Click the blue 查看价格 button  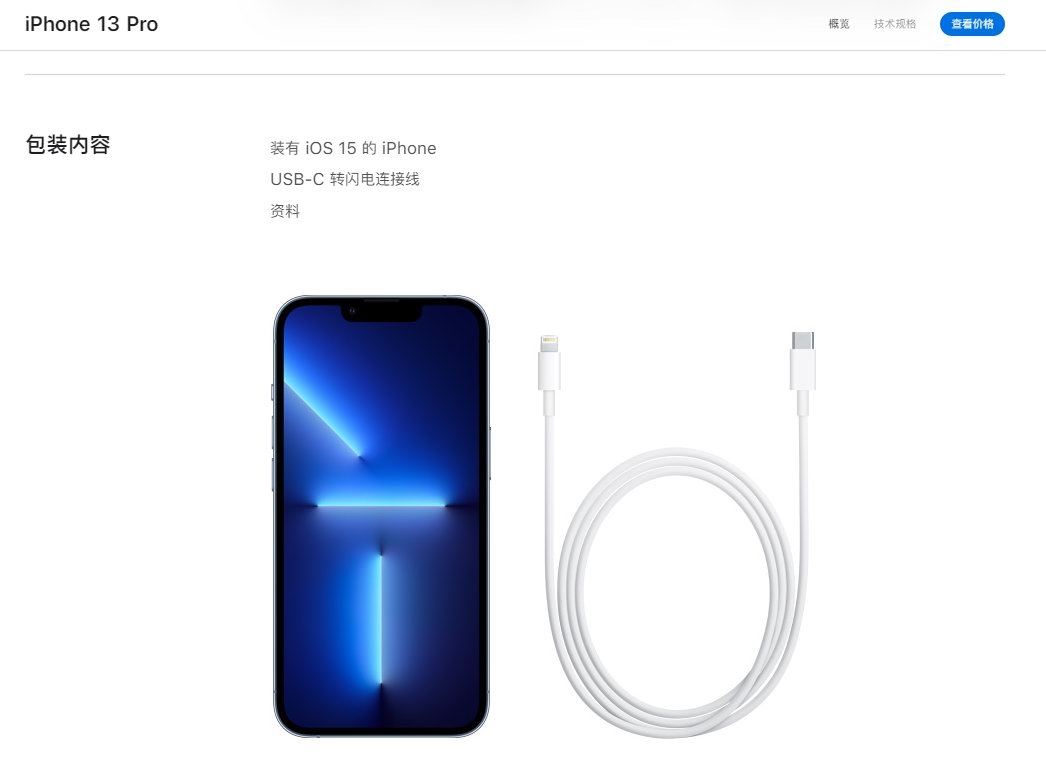[972, 24]
